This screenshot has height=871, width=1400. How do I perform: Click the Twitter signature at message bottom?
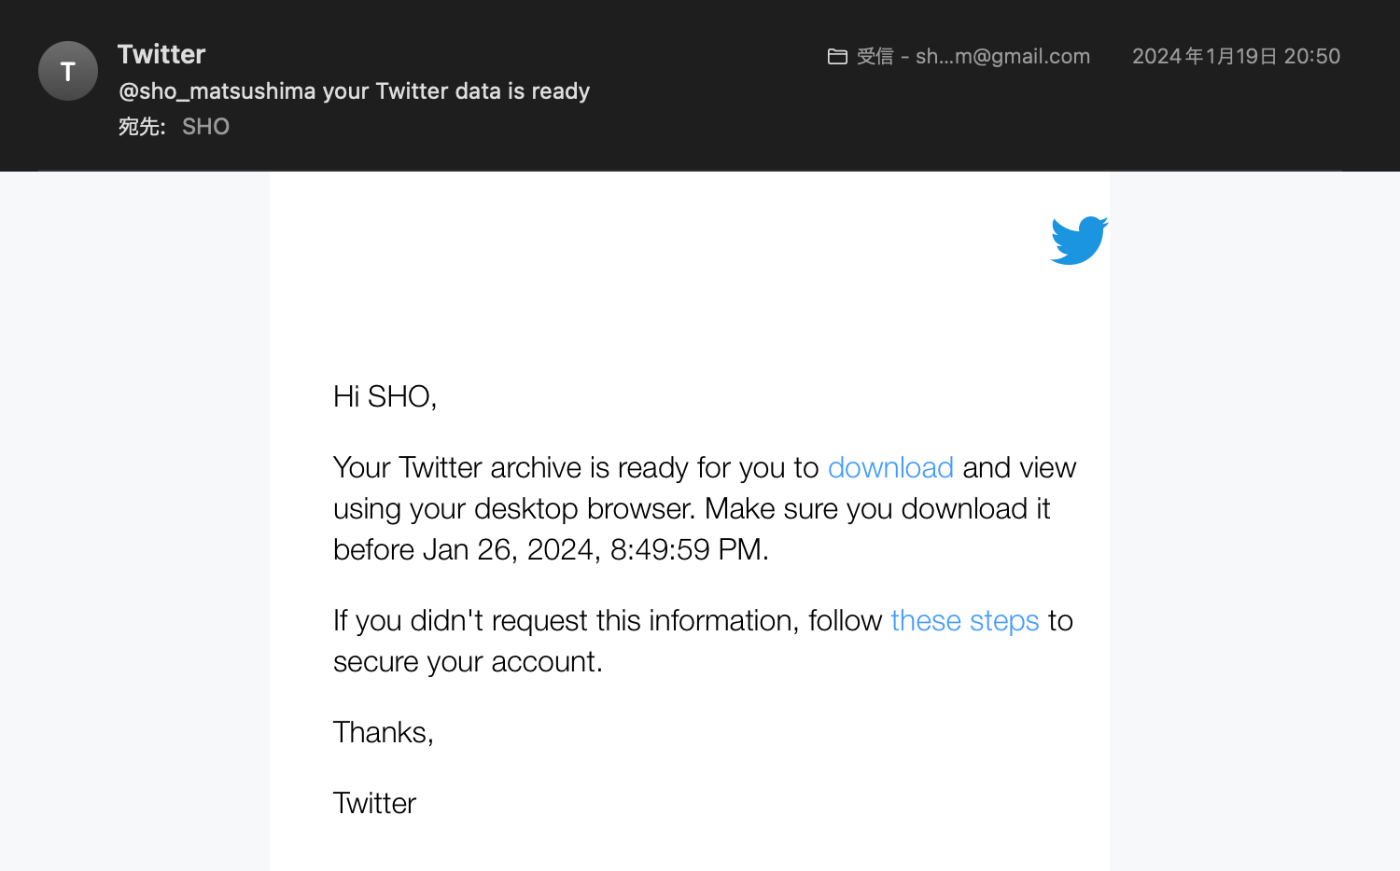[x=374, y=803]
